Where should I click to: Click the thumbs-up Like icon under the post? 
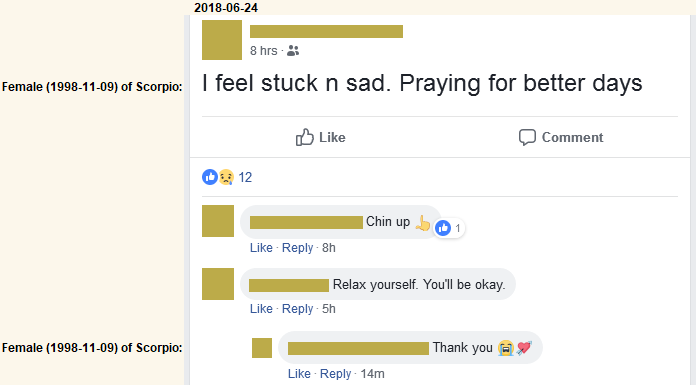304,137
